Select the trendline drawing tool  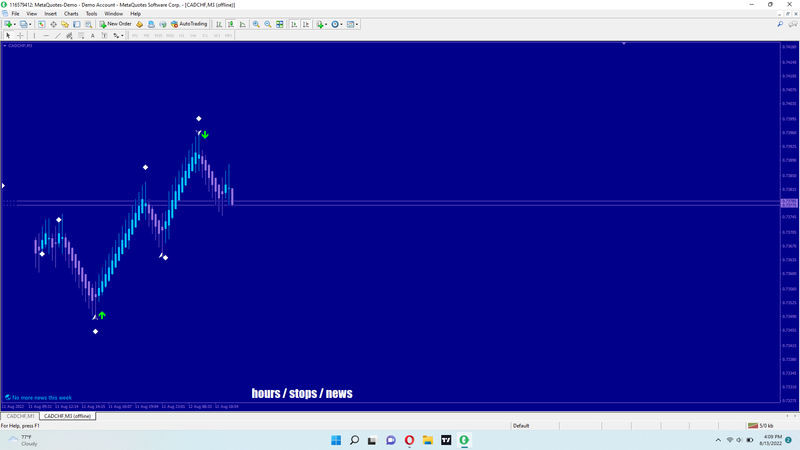[x=58, y=35]
